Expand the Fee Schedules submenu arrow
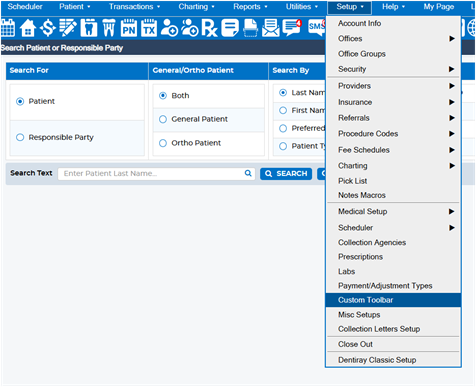The image size is (476, 387). [x=452, y=150]
